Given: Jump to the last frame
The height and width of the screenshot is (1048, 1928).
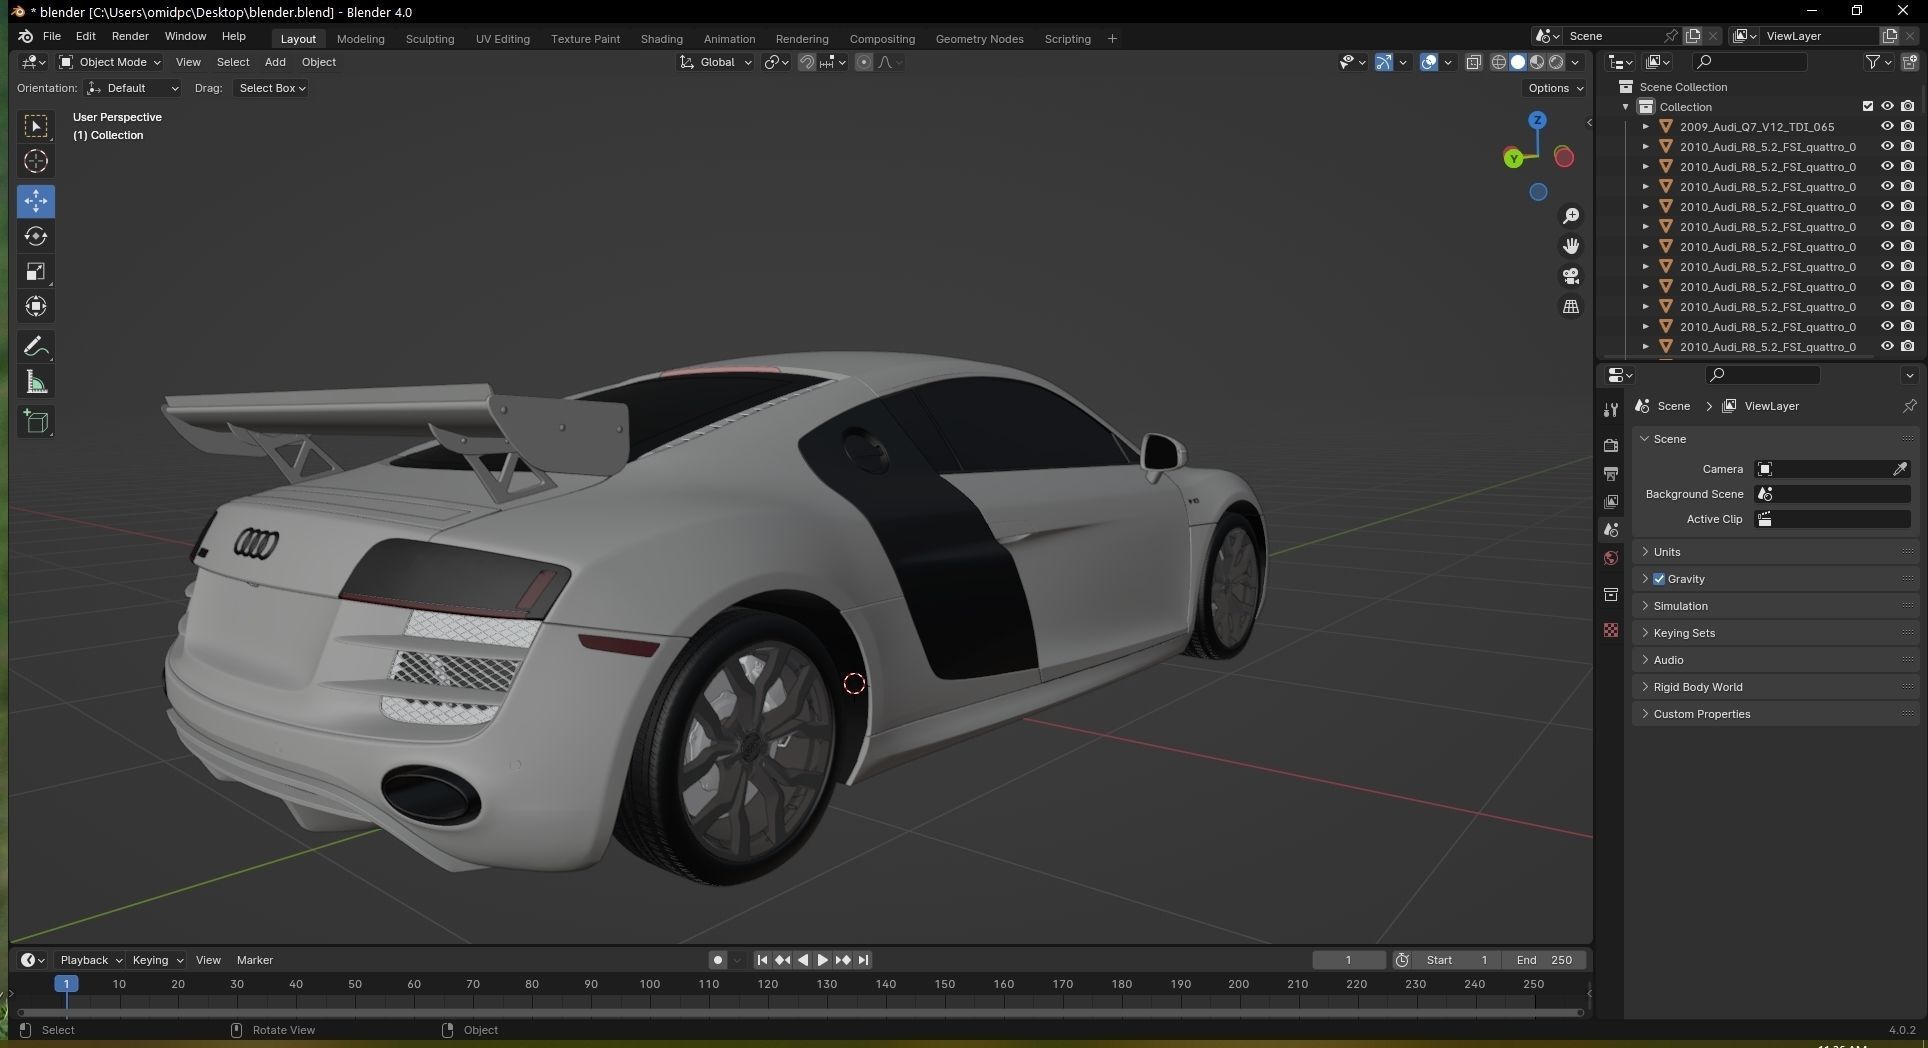Looking at the screenshot, I should point(863,960).
